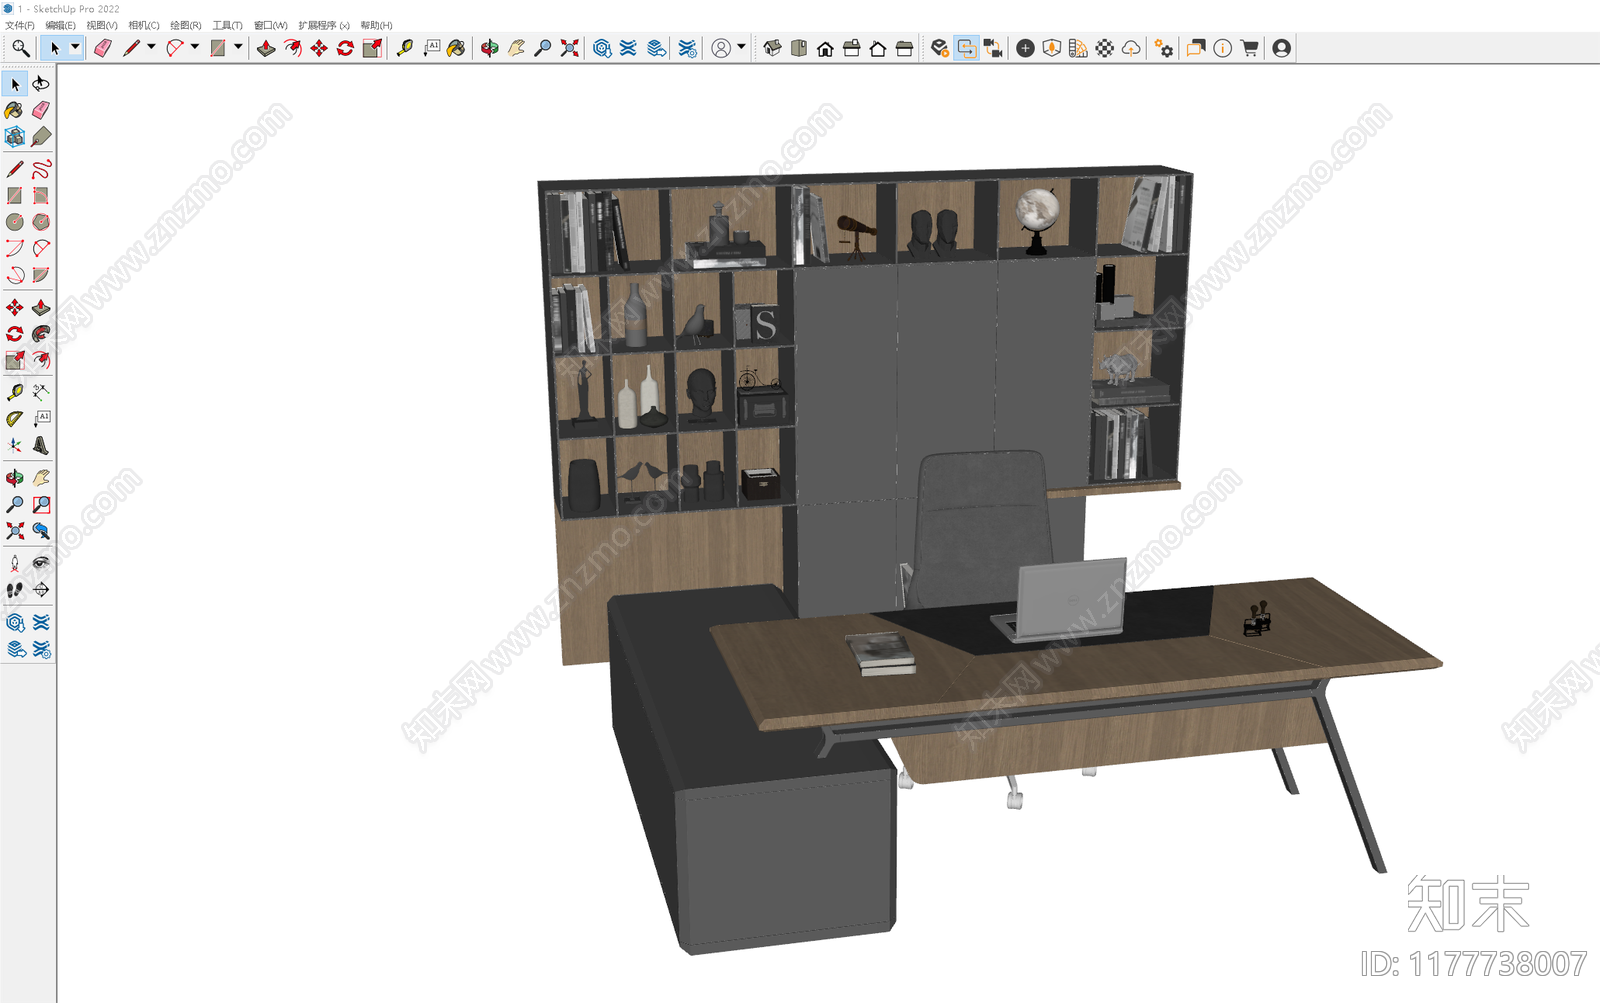Open the Arc tool dropdown arrow

pos(195,47)
